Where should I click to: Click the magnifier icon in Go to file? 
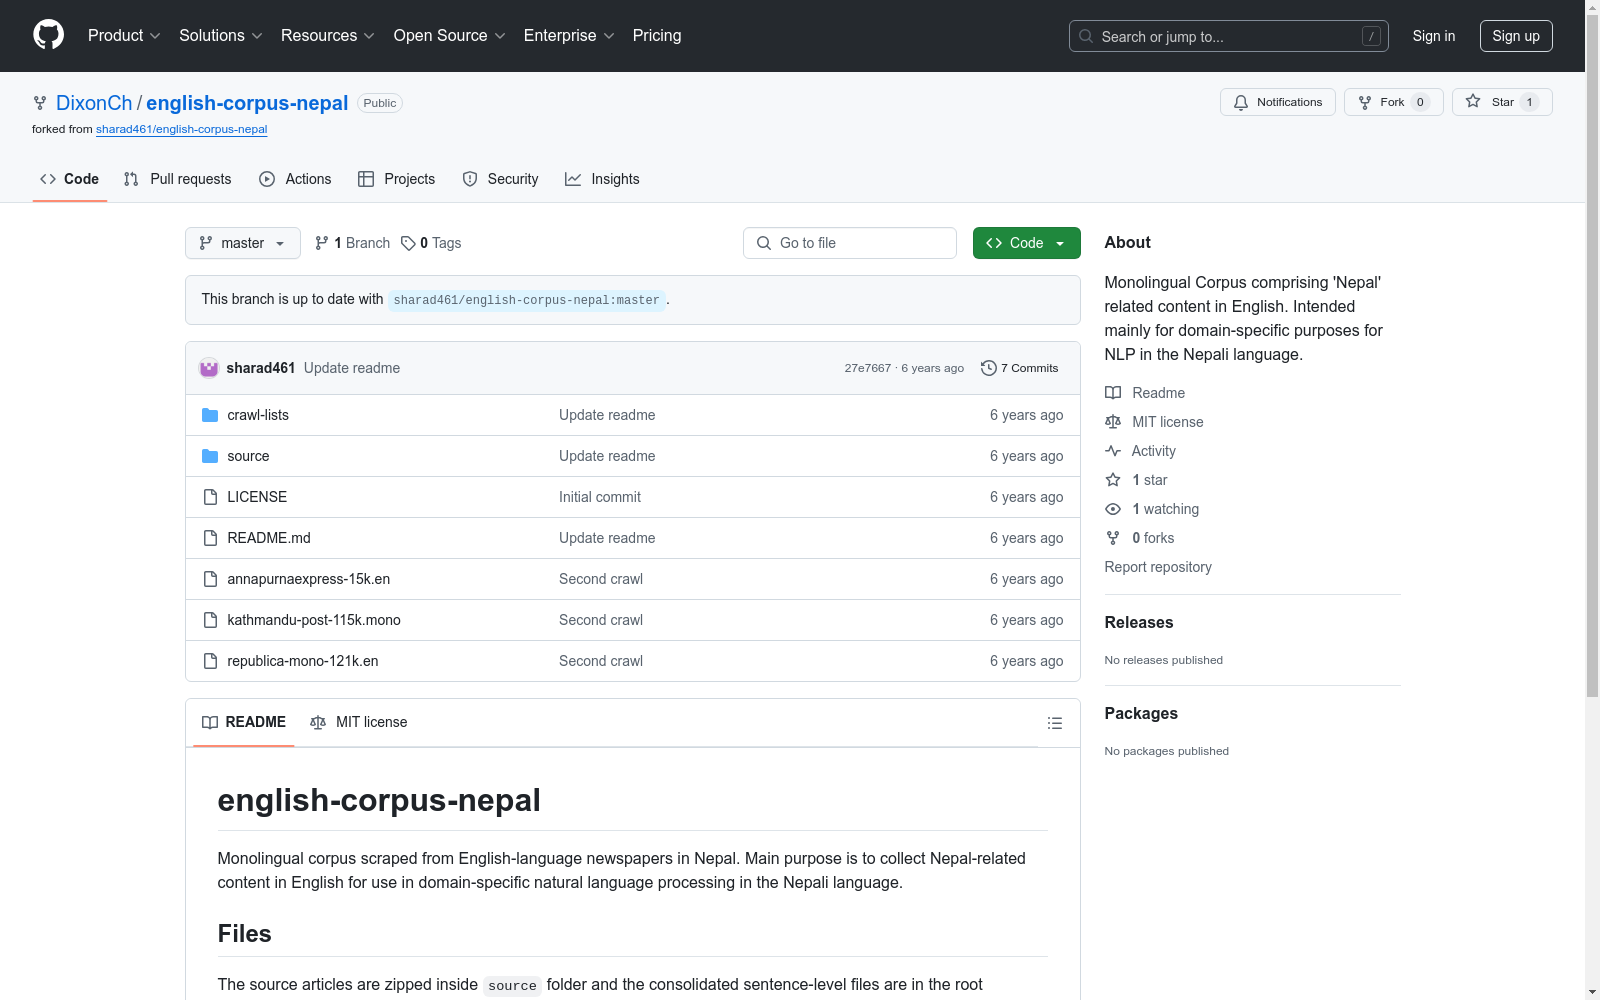[764, 243]
